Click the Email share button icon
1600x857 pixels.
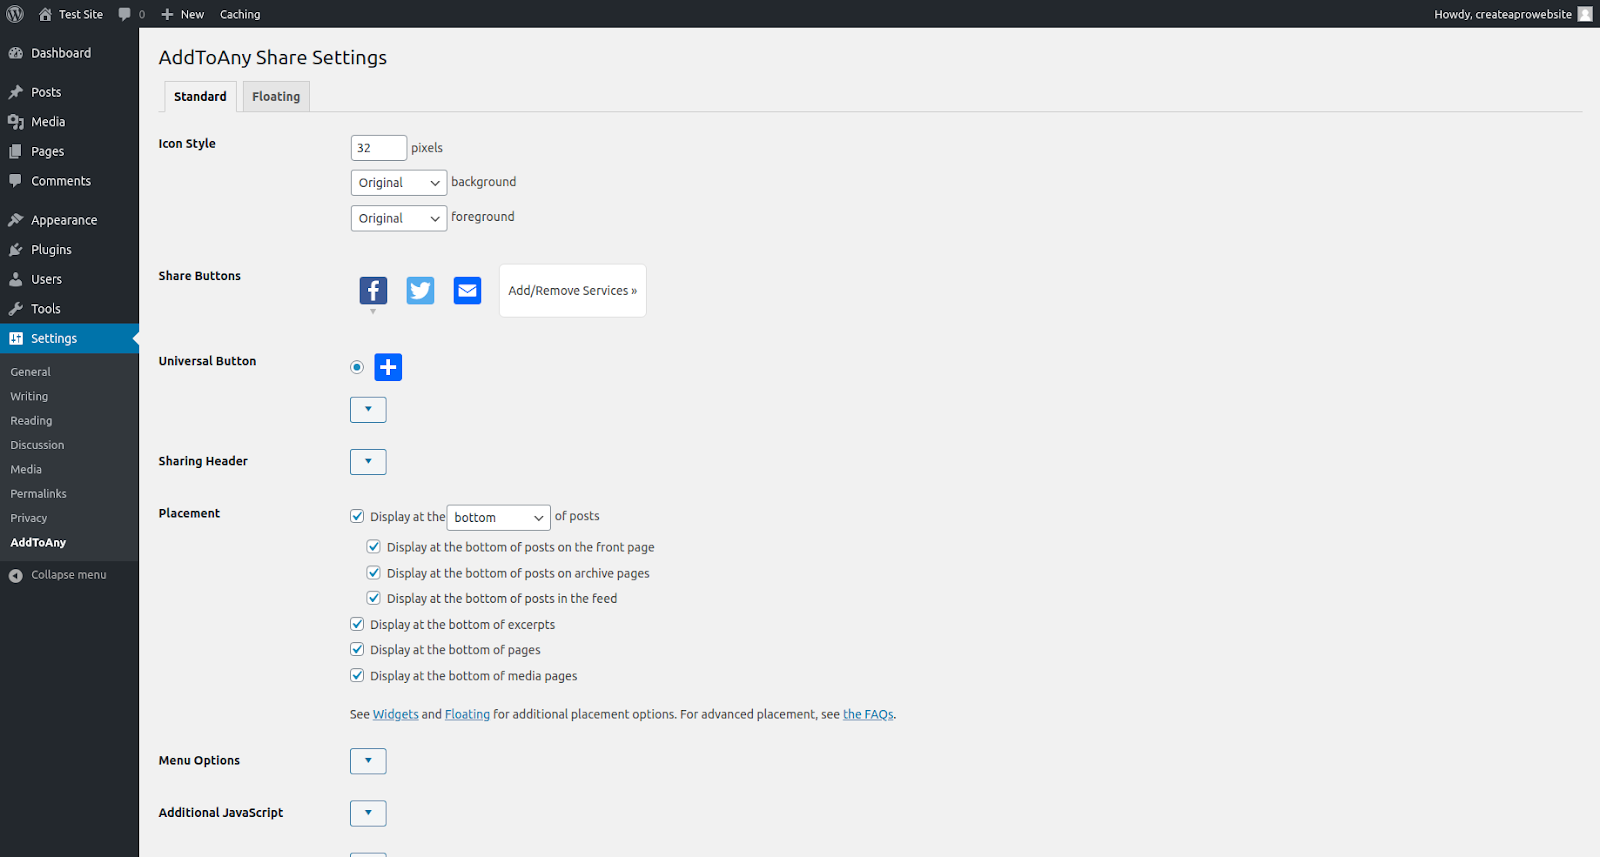(x=467, y=290)
